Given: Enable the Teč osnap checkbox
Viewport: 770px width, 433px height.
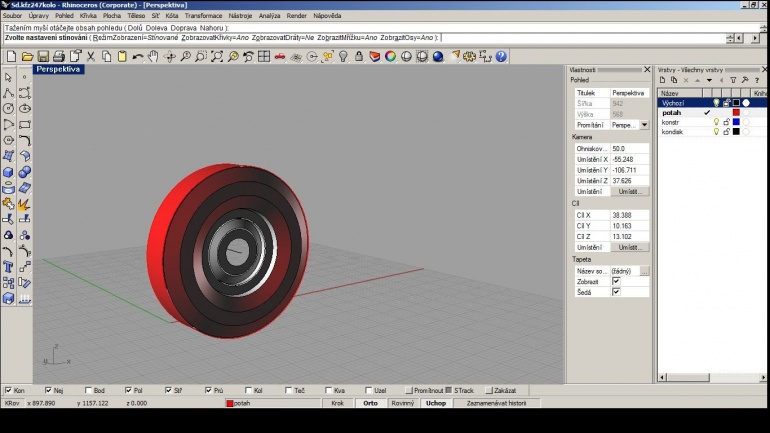Looking at the screenshot, I should coord(288,390).
